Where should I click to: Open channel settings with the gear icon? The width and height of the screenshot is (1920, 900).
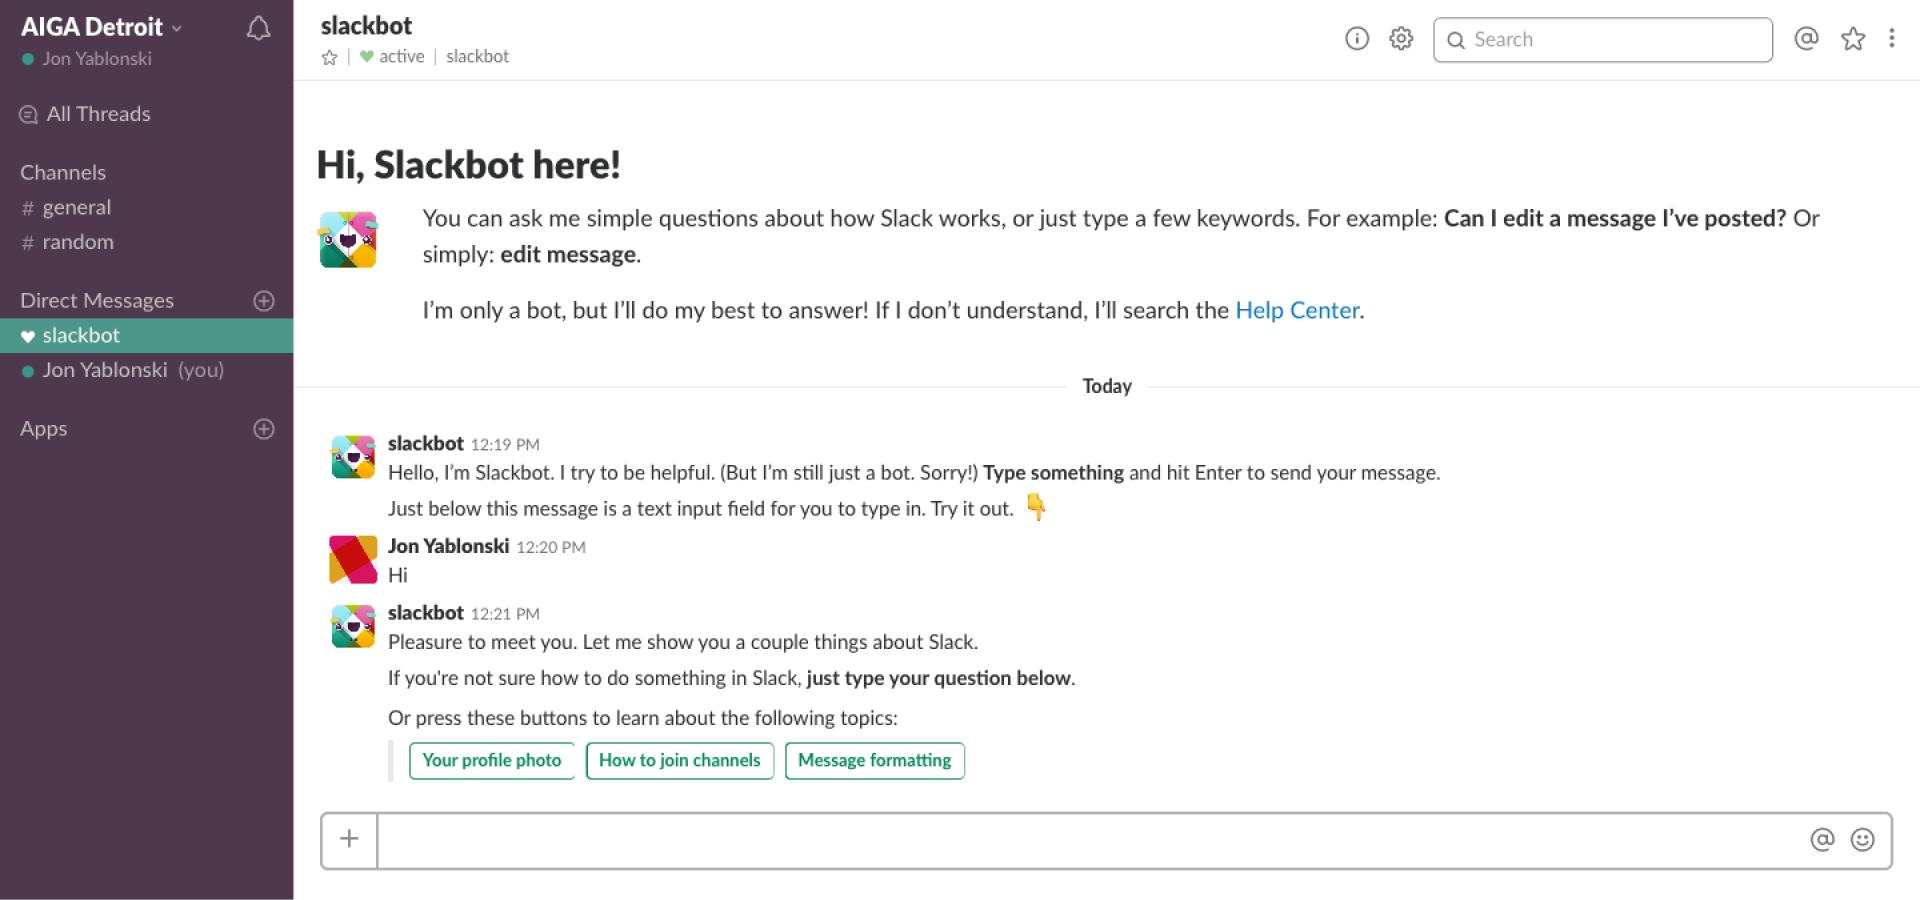click(1400, 39)
